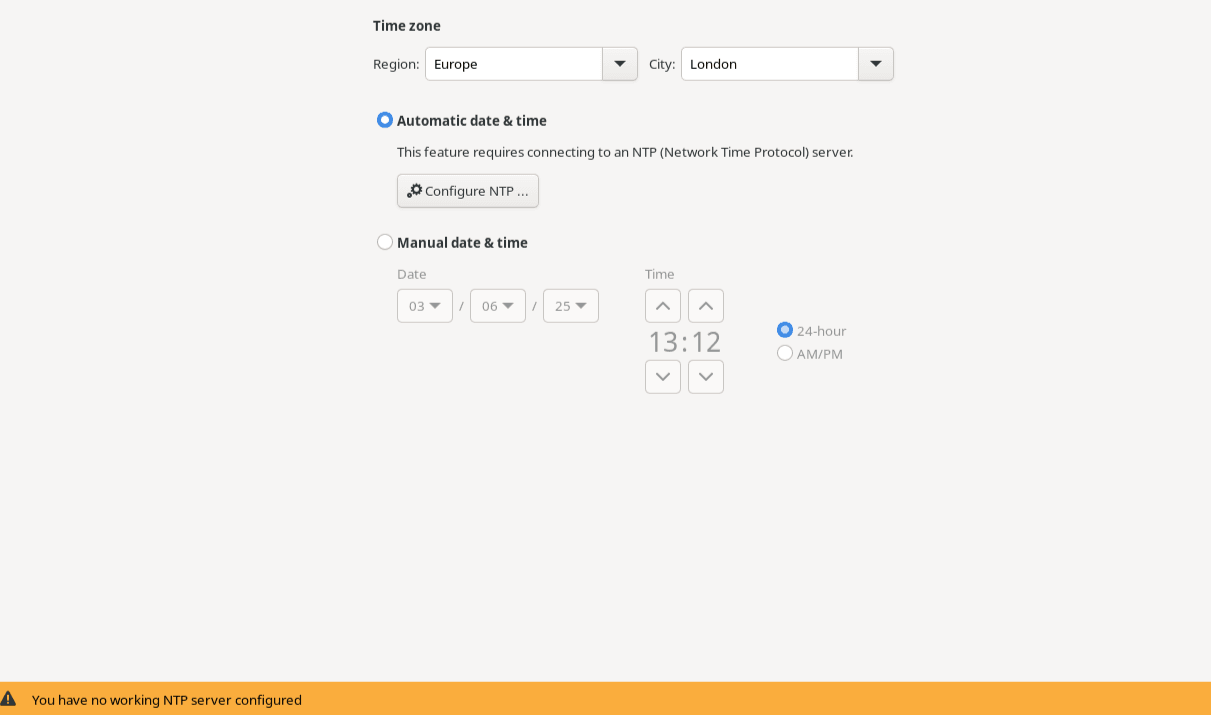Viewport: 1211px width, 715px height.
Task: Select Automatic date & time radio button
Action: coord(385,120)
